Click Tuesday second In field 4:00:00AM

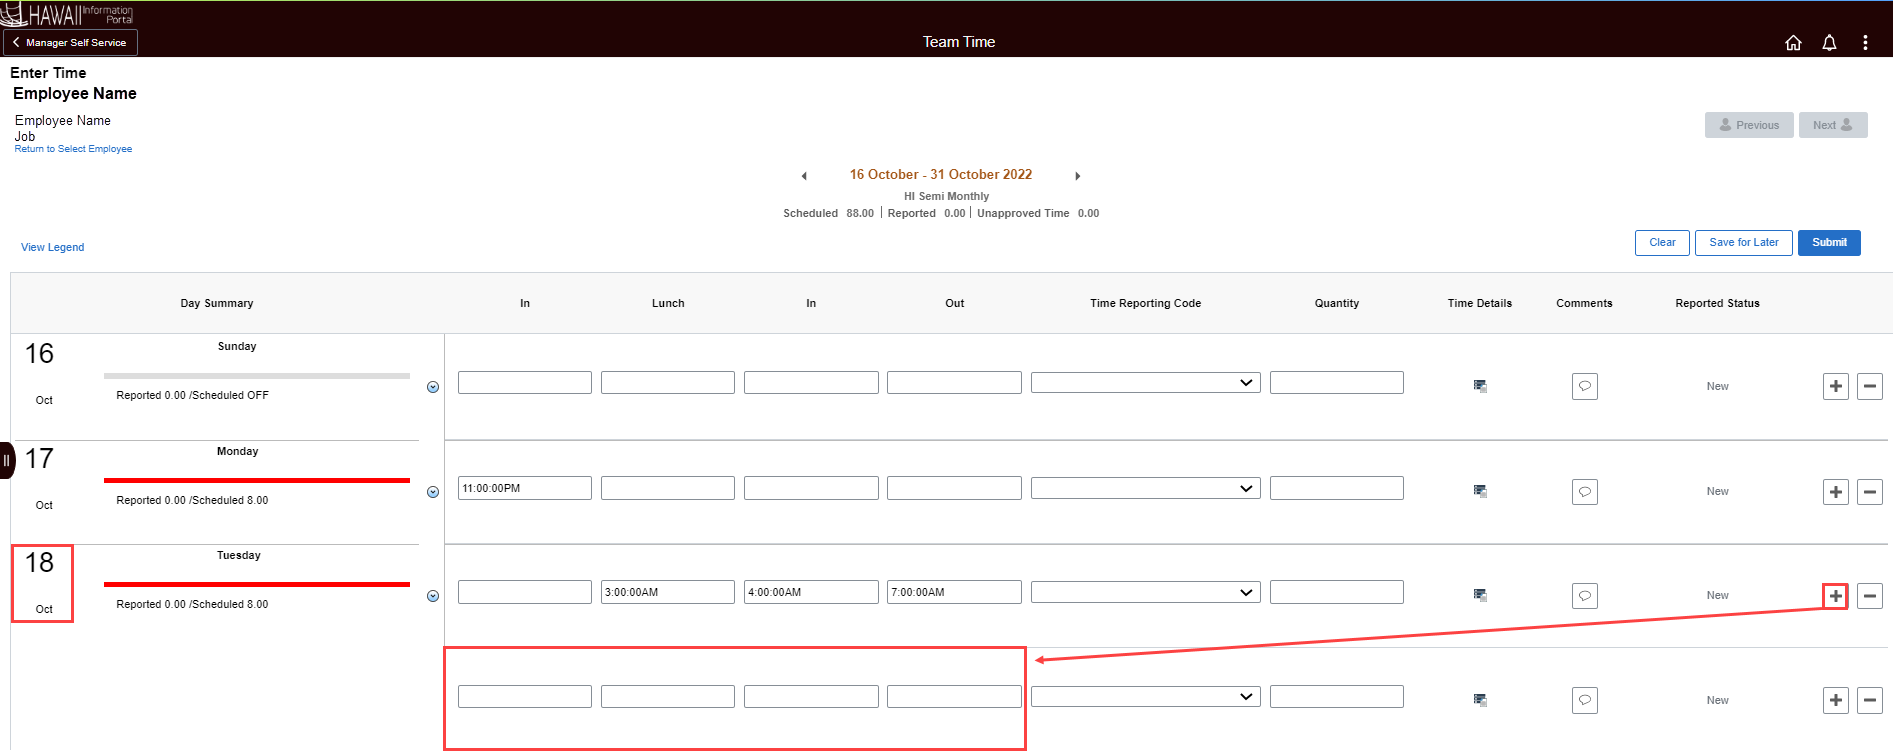[811, 592]
